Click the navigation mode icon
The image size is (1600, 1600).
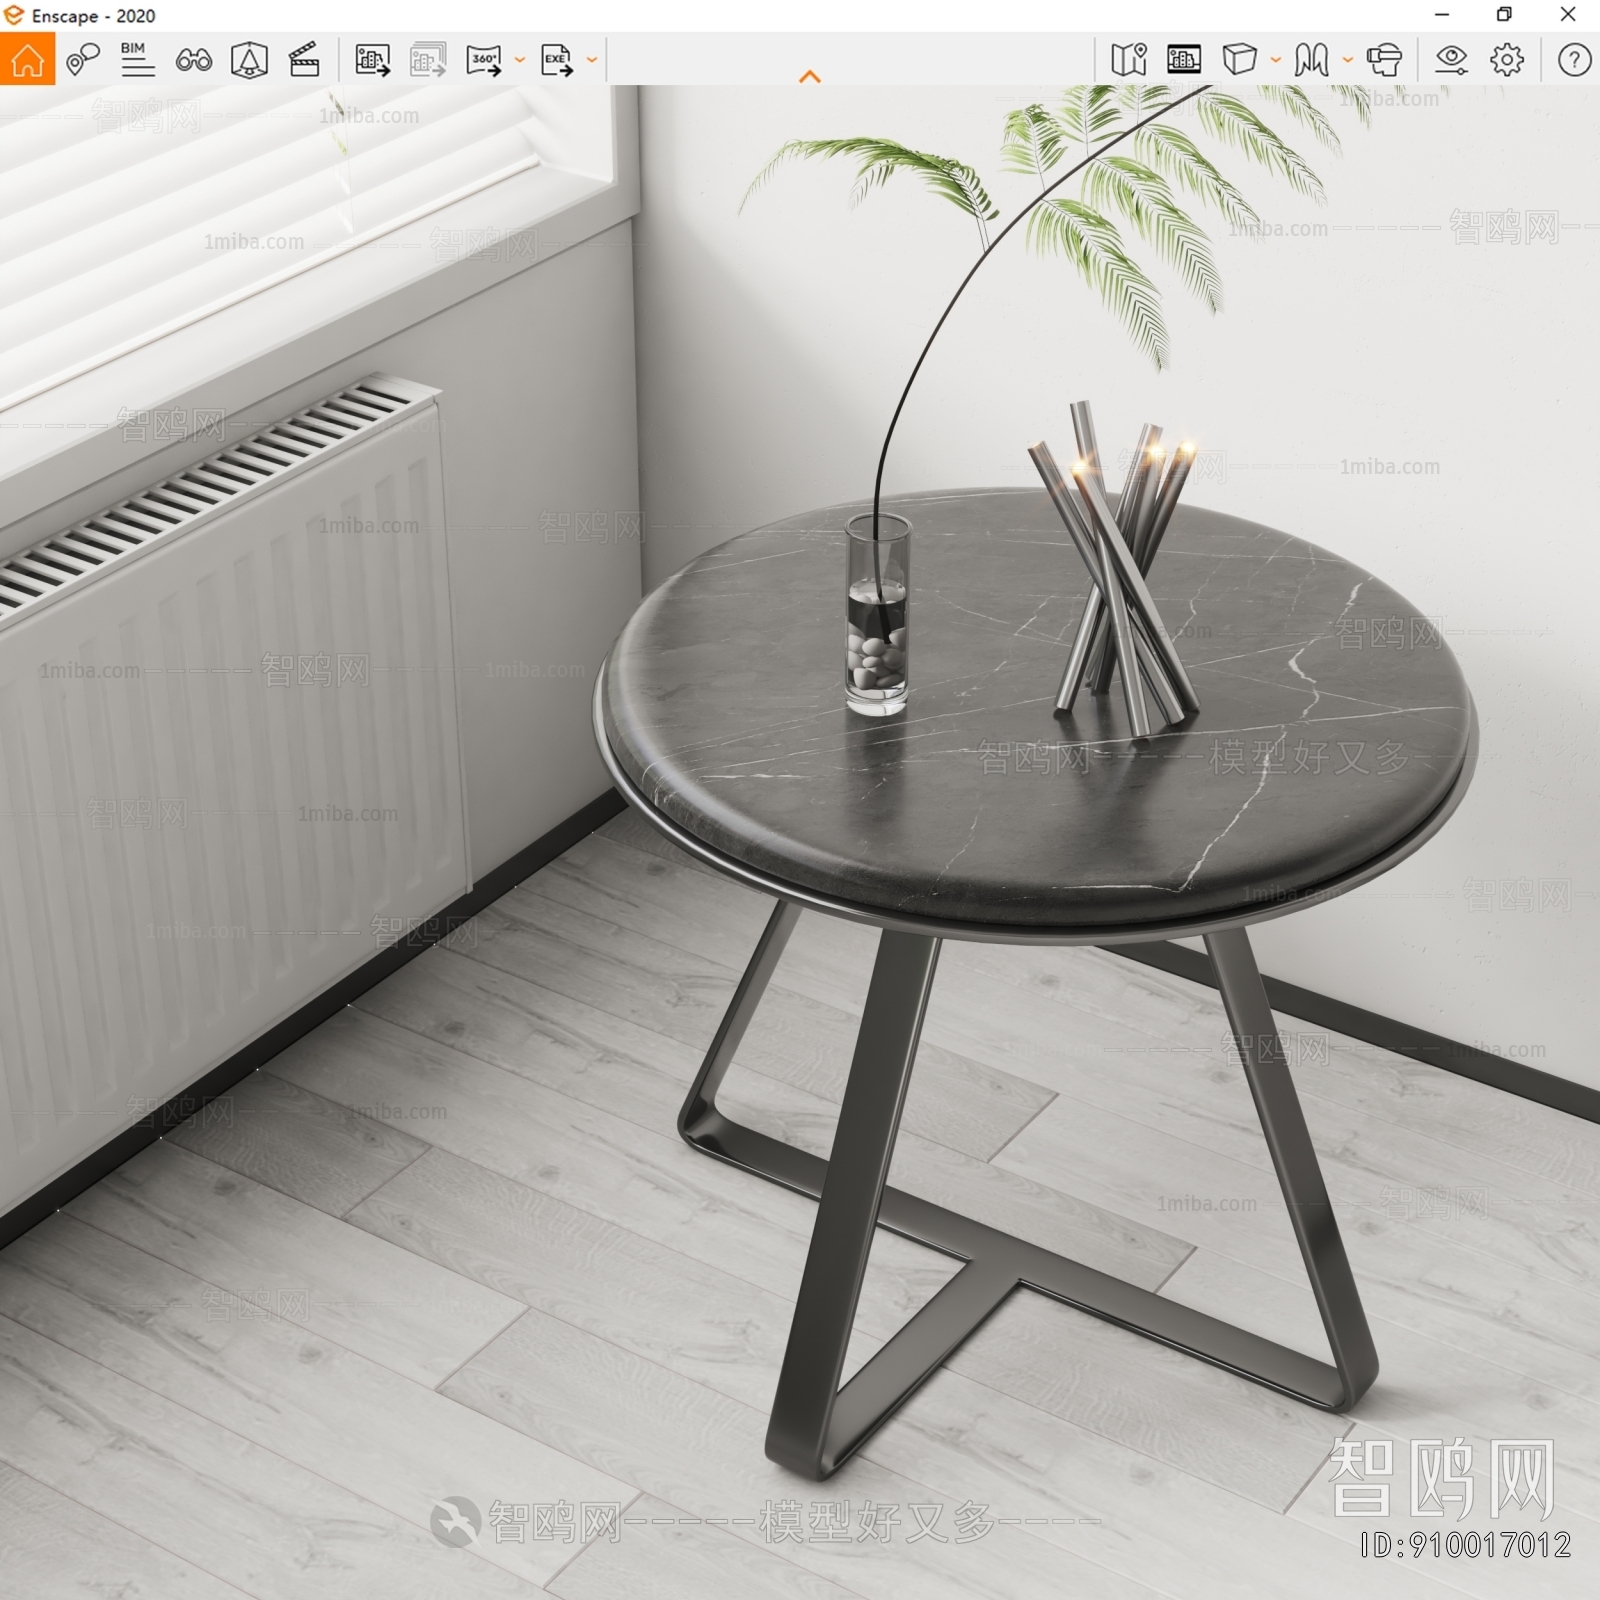[x=1311, y=60]
